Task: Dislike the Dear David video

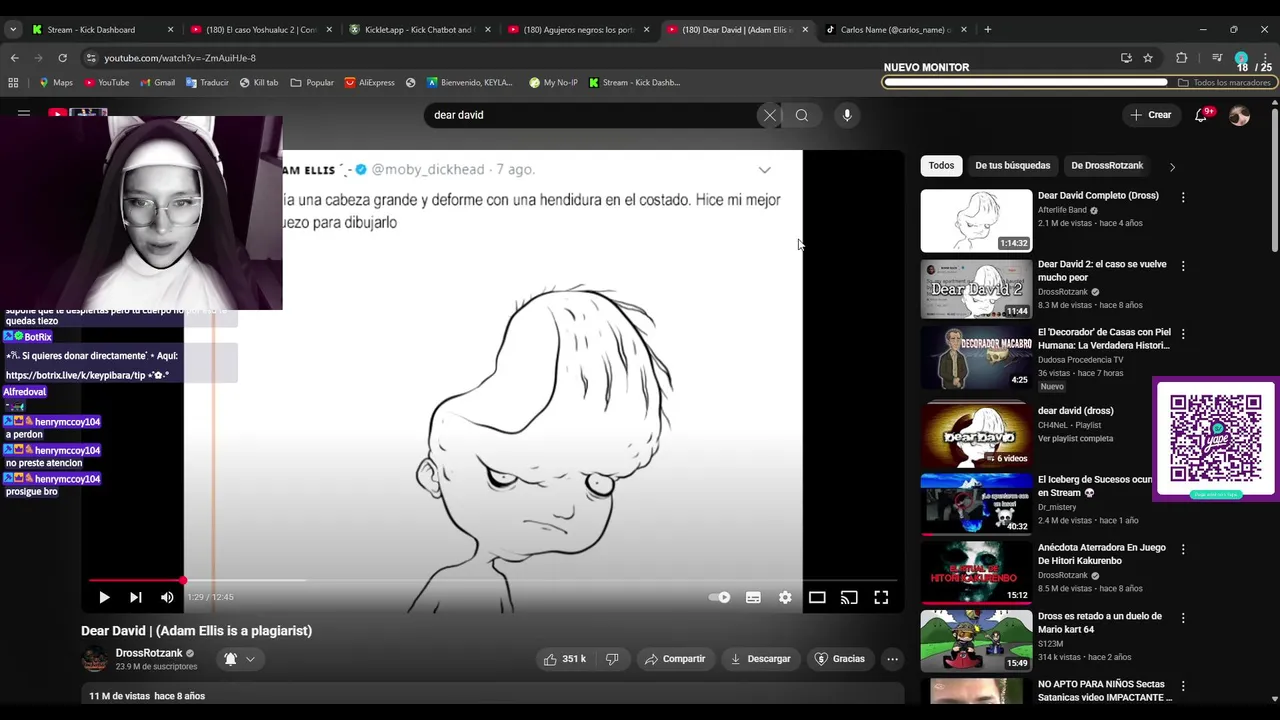Action: pos(612,659)
